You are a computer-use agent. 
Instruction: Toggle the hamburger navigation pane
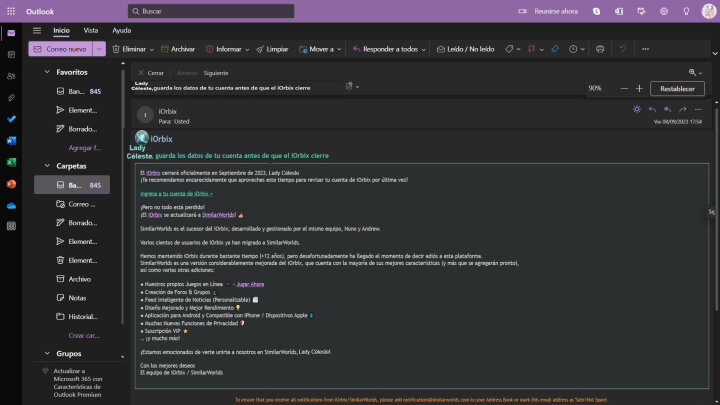pos(37,30)
